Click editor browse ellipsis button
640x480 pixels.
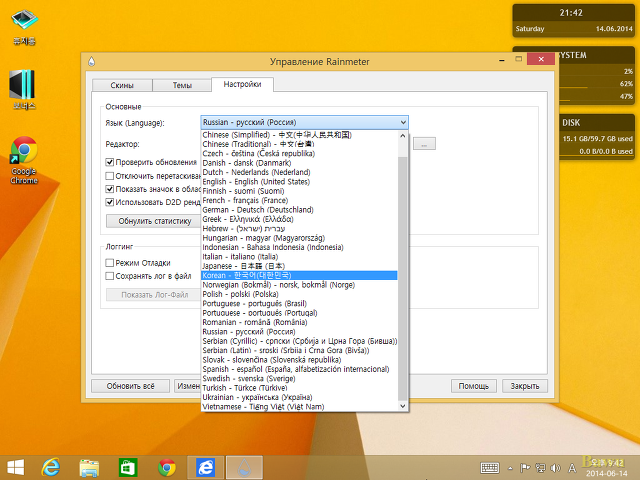424,144
